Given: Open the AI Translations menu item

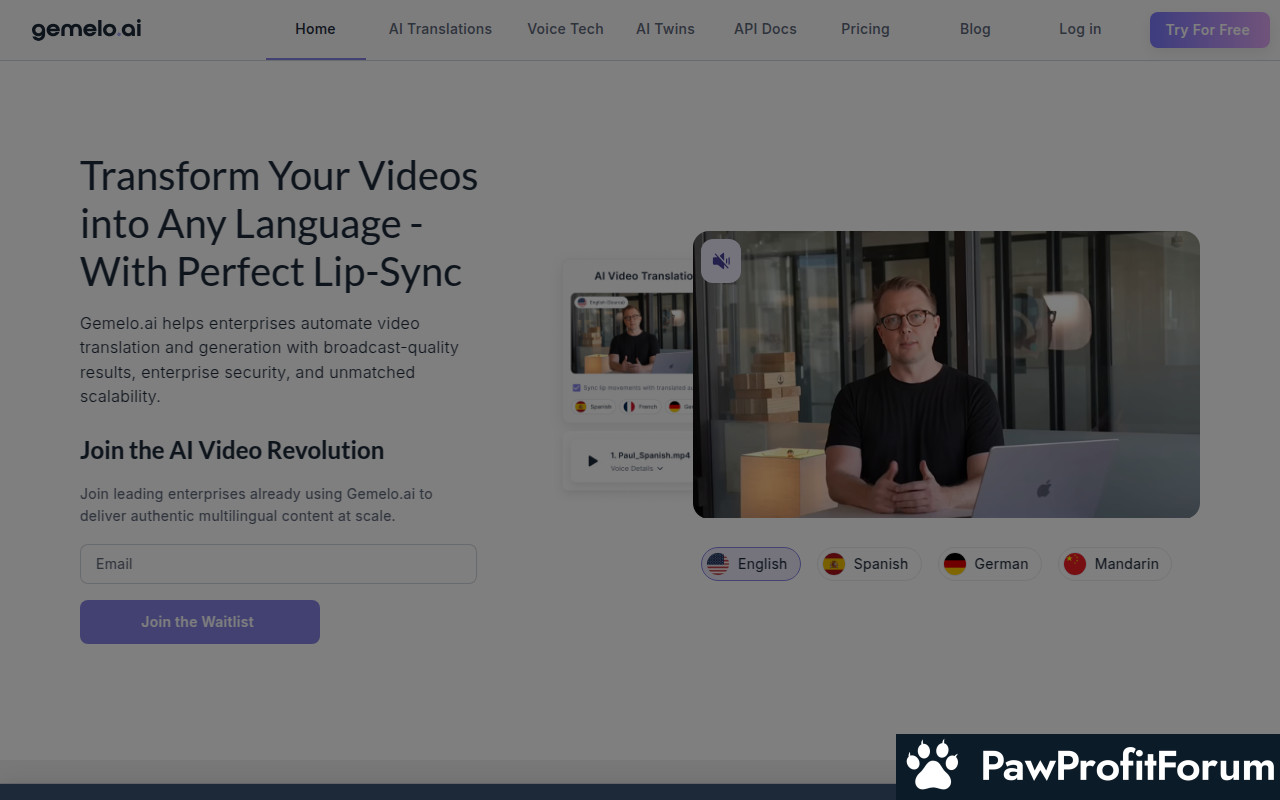Looking at the screenshot, I should coord(440,29).
